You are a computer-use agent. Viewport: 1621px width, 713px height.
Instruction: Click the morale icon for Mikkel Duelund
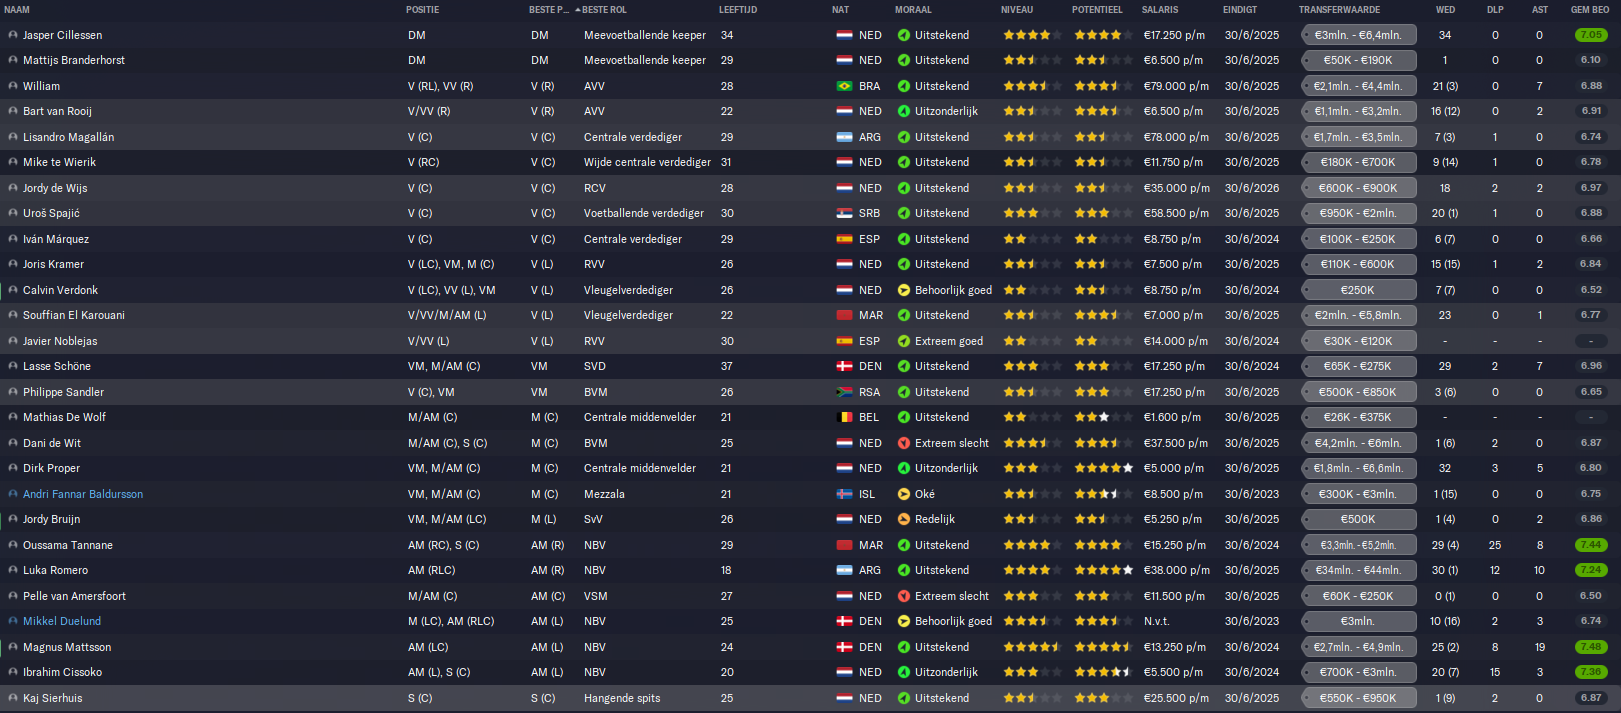[904, 621]
